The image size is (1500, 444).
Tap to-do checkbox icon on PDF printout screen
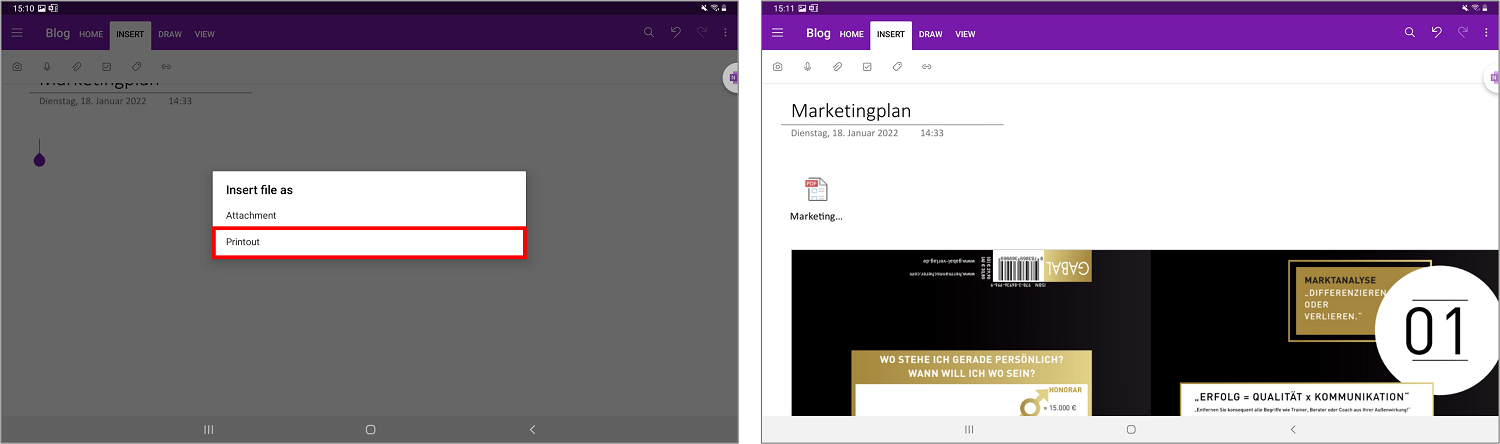point(868,67)
